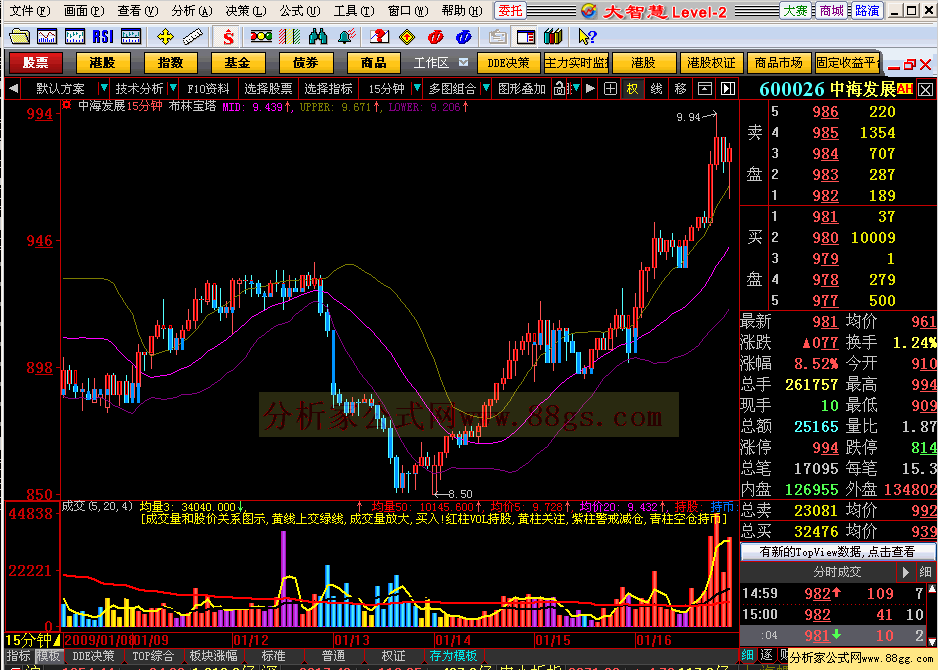Open search with the binoculars icon
This screenshot has width=938, height=670.
pos(318,37)
